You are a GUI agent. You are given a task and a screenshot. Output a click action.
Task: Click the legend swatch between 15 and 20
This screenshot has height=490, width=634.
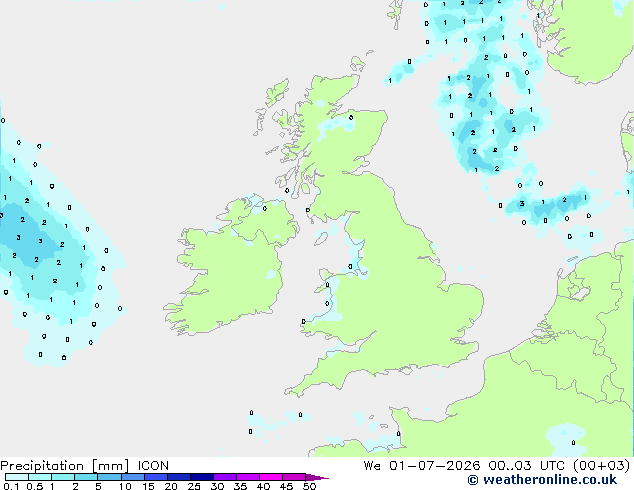click(x=156, y=477)
